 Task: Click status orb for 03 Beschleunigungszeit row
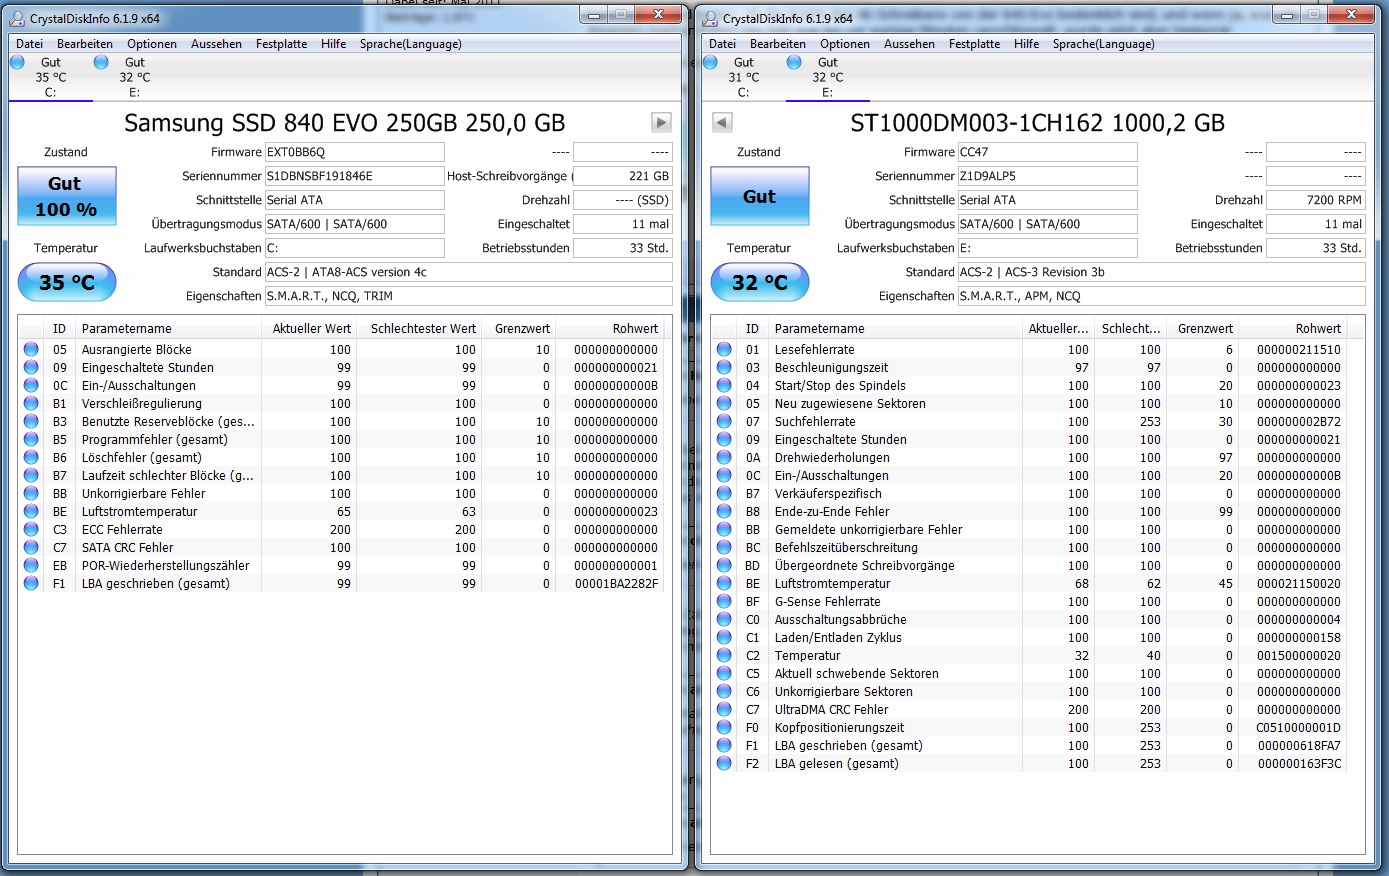pyautogui.click(x=724, y=367)
